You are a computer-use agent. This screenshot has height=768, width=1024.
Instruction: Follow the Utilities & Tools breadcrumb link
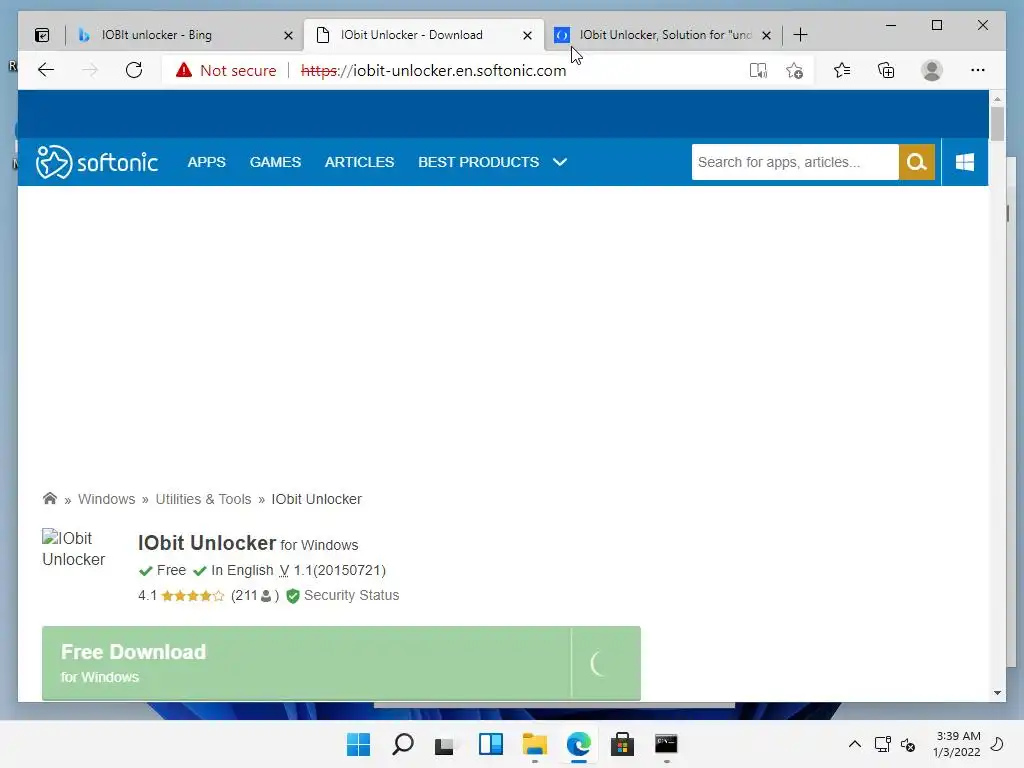(x=203, y=499)
